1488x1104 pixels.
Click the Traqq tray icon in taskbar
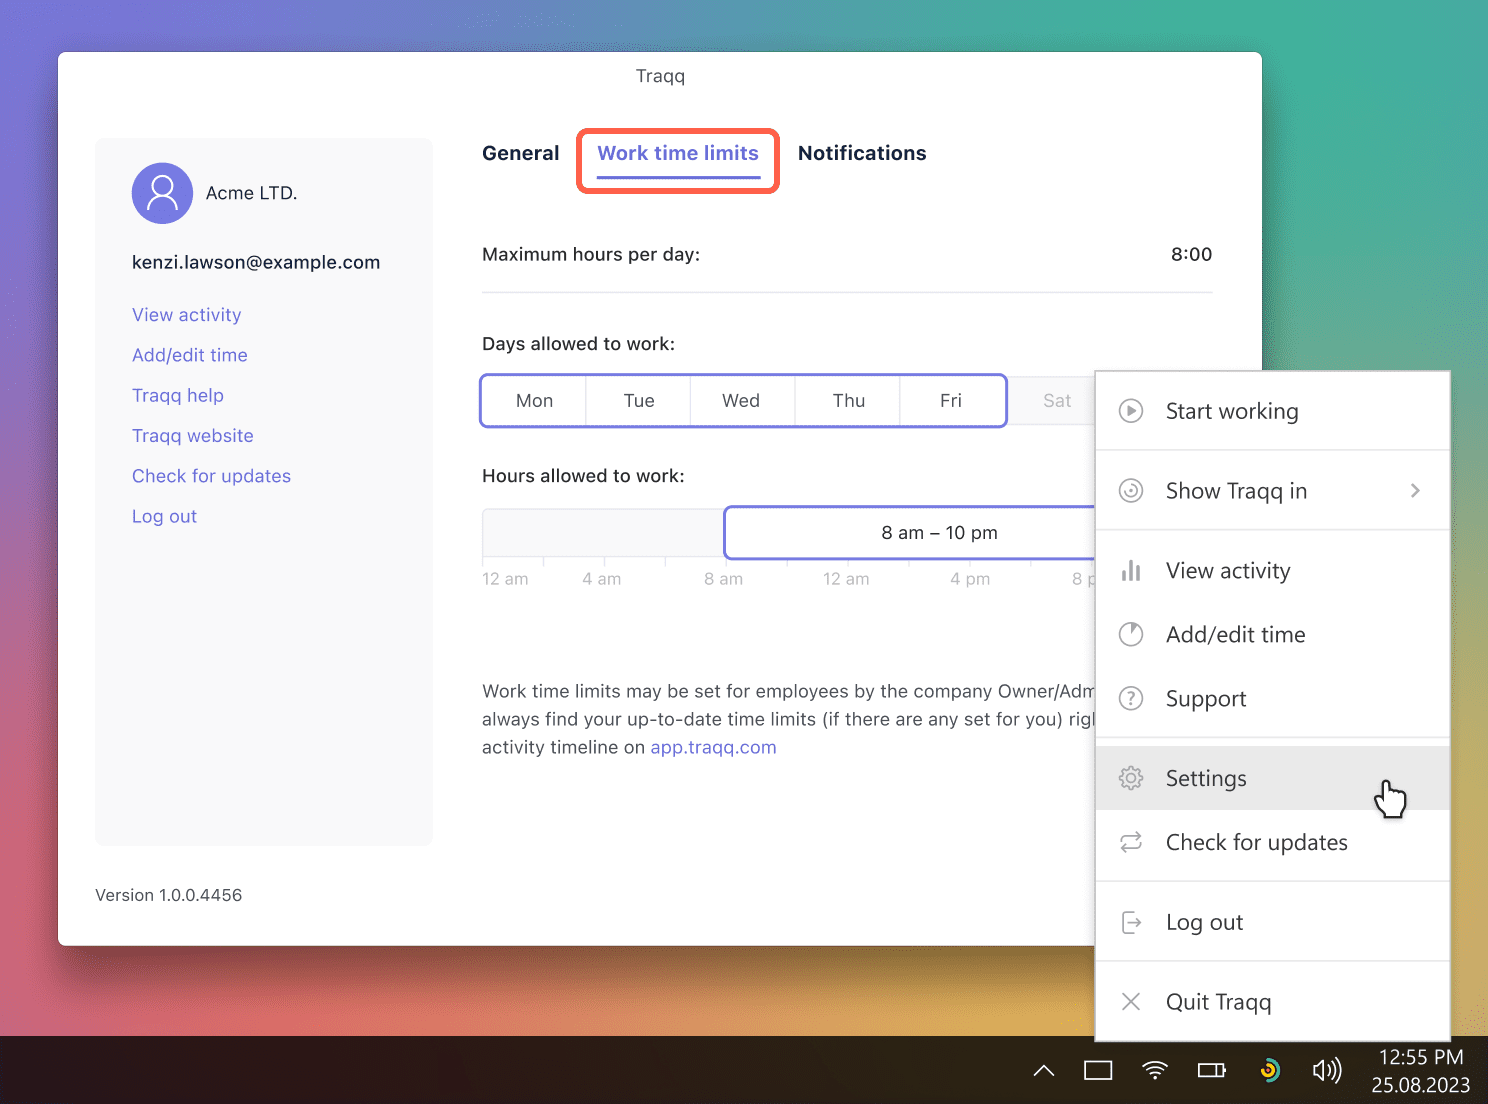(x=1269, y=1070)
